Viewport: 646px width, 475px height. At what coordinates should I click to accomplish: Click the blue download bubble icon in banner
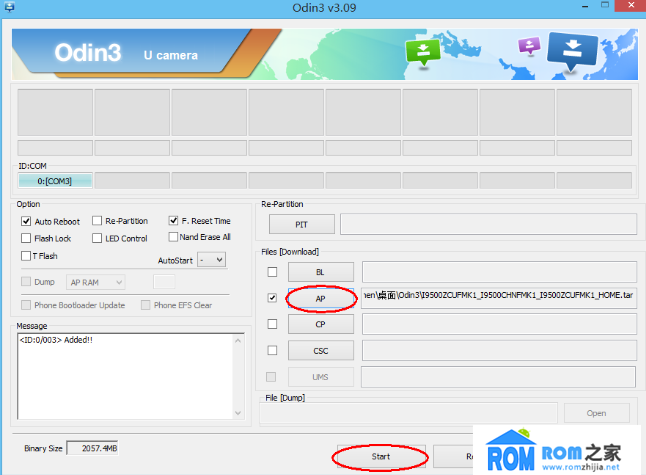[572, 51]
